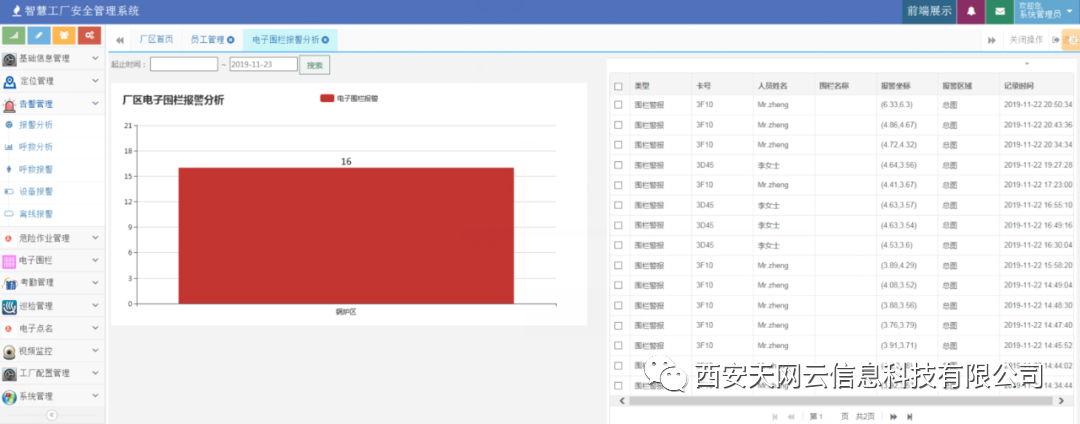
Task: Go to the first page icon
Action: [x=776, y=416]
